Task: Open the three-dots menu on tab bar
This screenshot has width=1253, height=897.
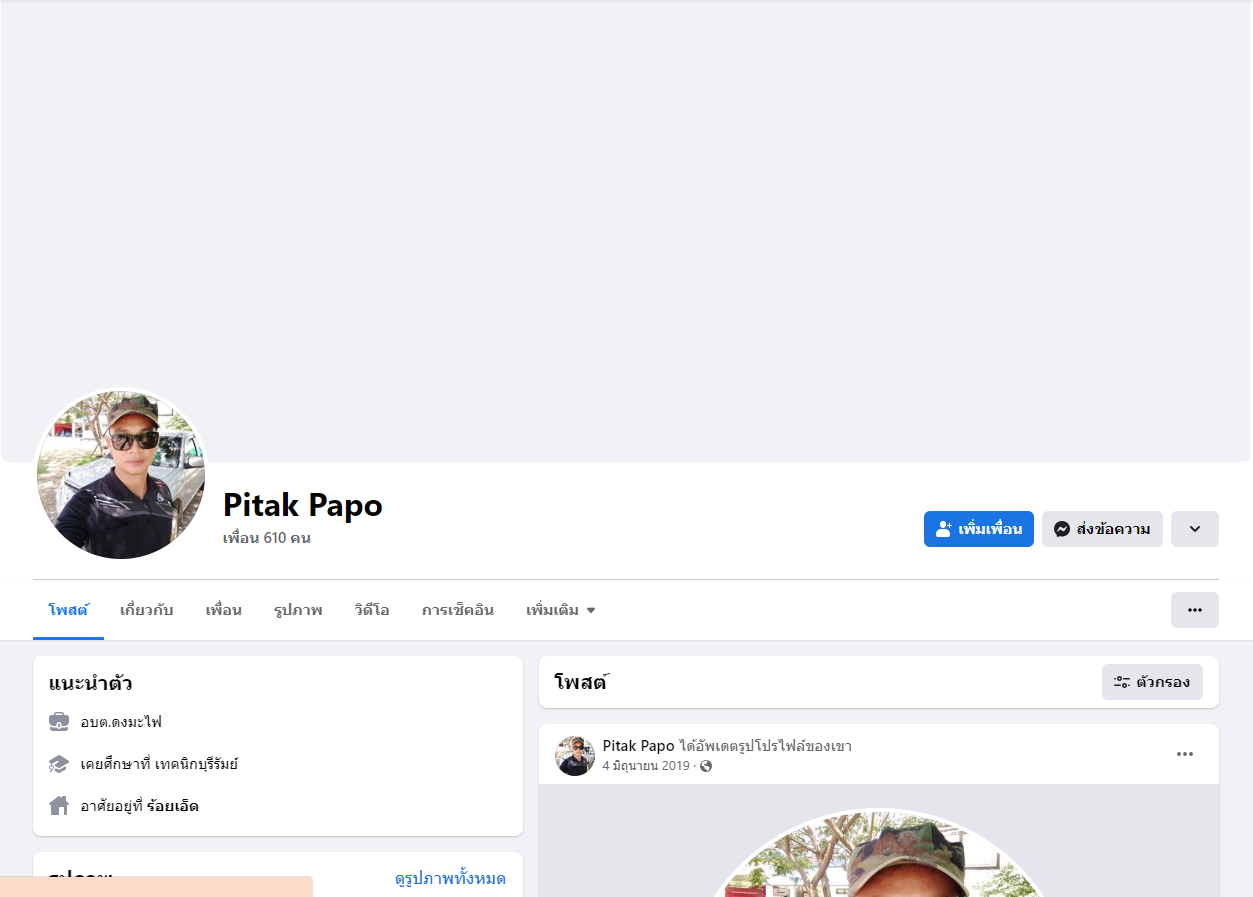Action: [x=1194, y=610]
